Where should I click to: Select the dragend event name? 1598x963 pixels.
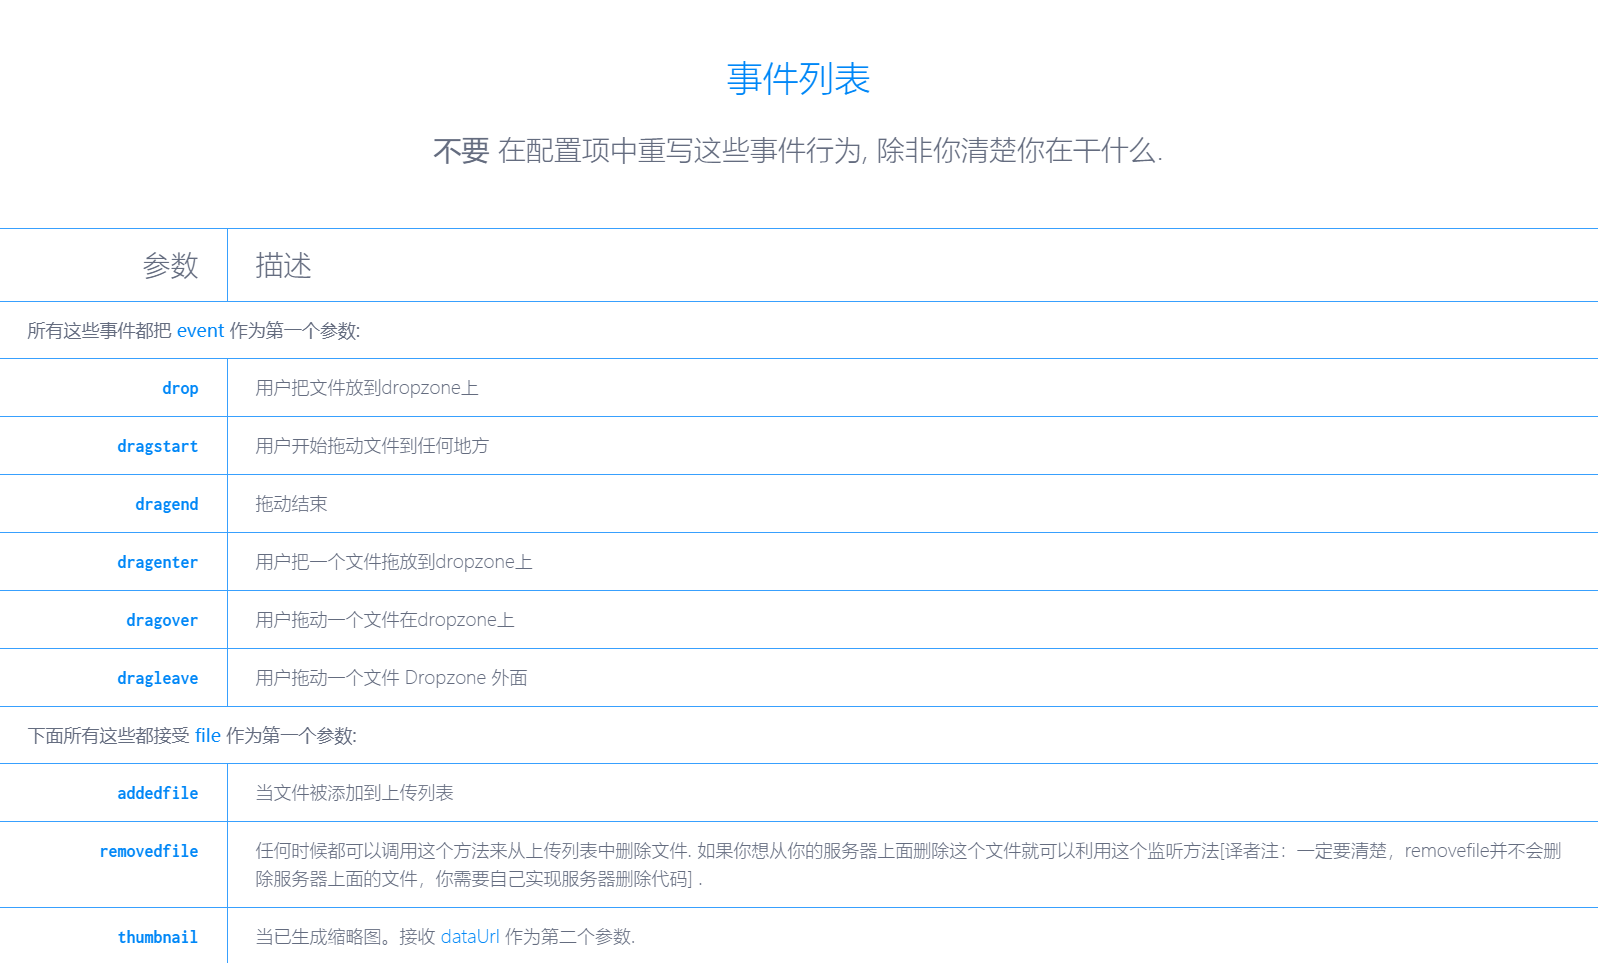tap(166, 504)
